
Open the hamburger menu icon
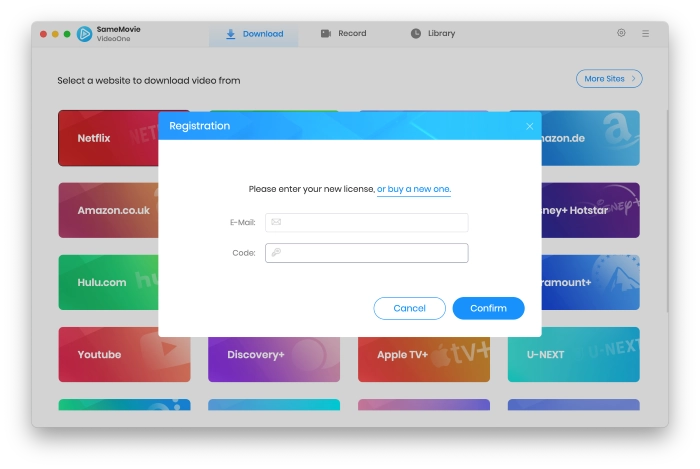click(646, 33)
